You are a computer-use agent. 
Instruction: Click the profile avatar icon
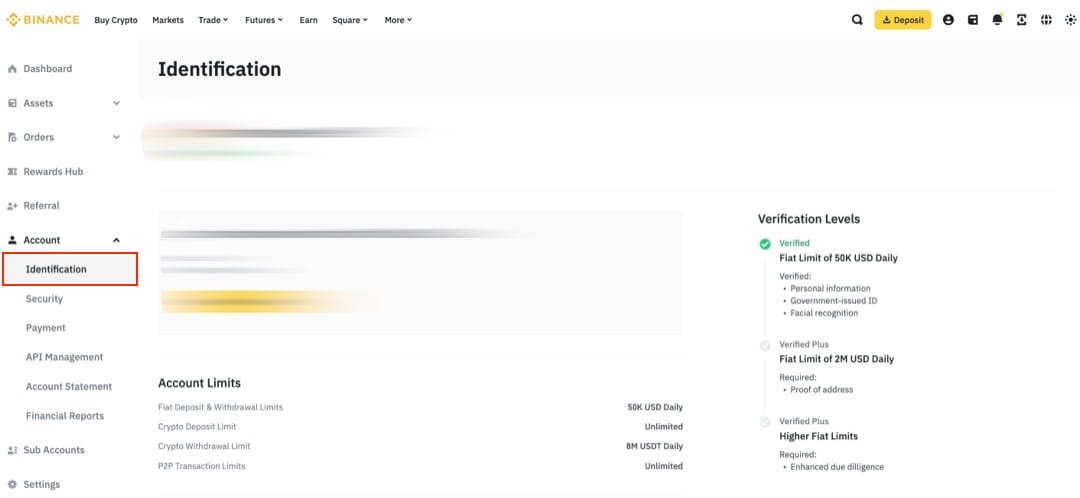pos(948,20)
